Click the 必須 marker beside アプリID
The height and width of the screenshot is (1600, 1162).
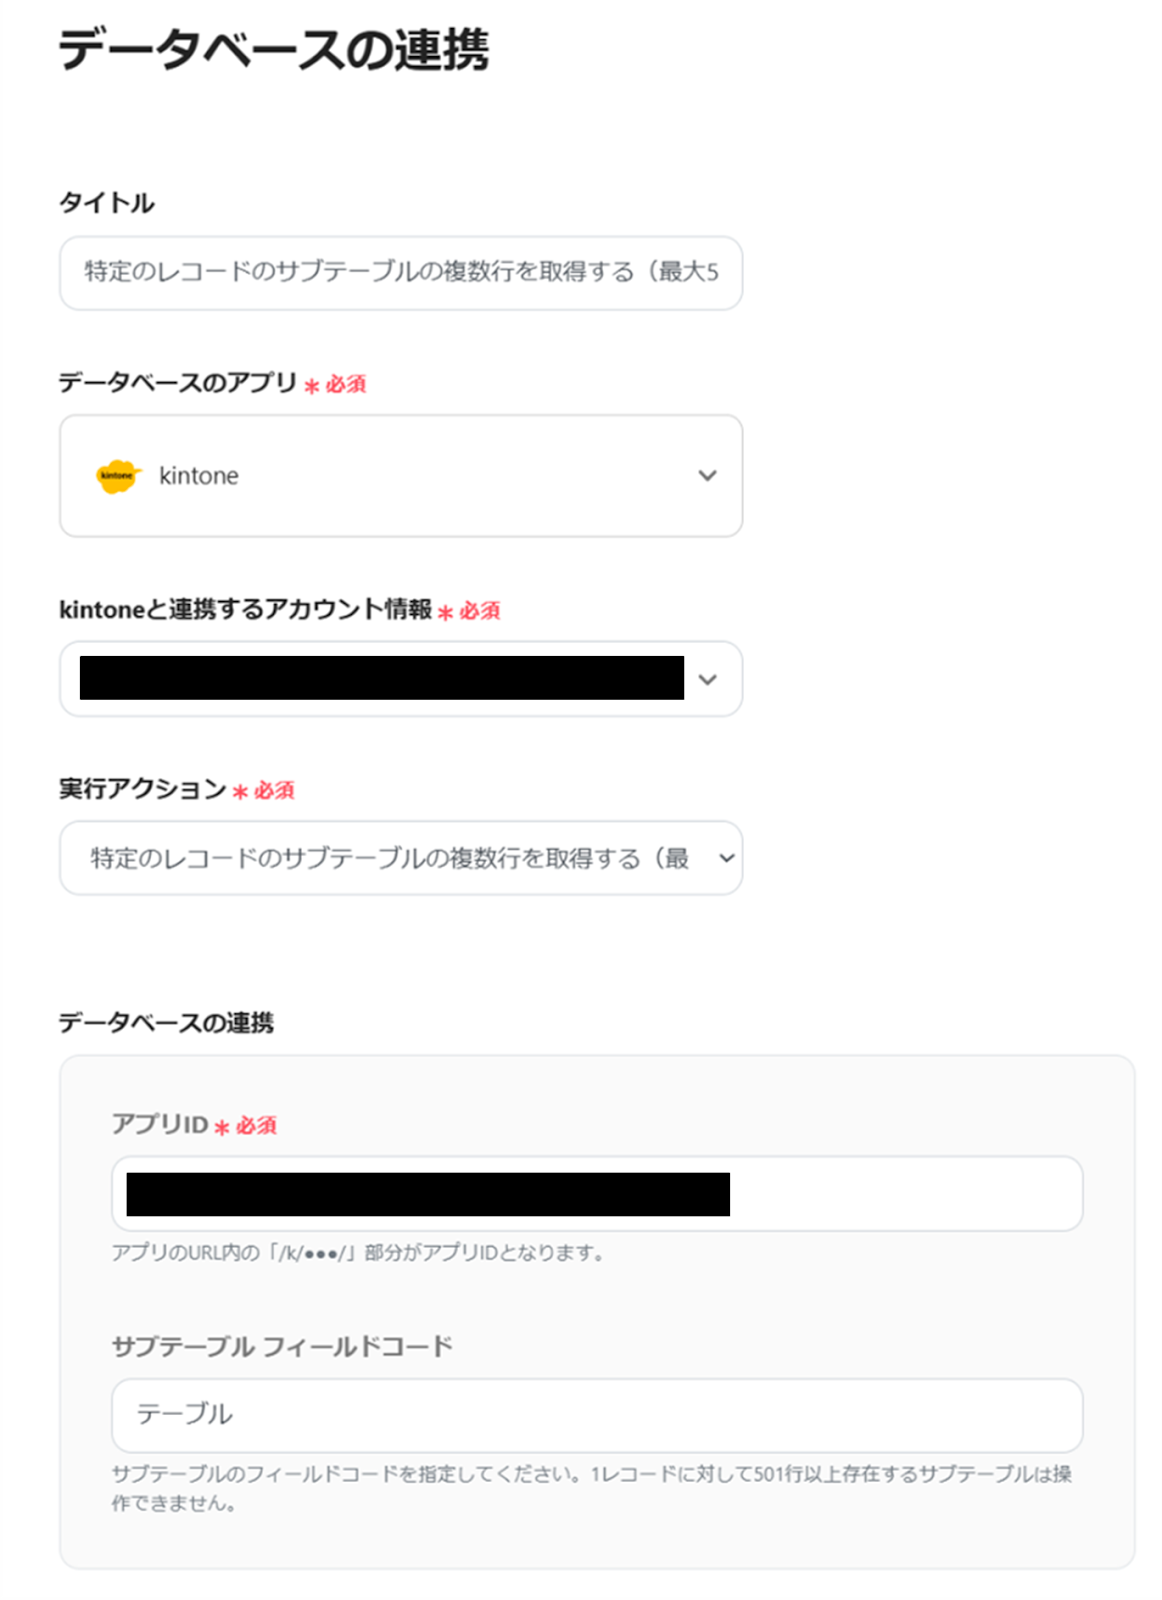(x=256, y=1126)
